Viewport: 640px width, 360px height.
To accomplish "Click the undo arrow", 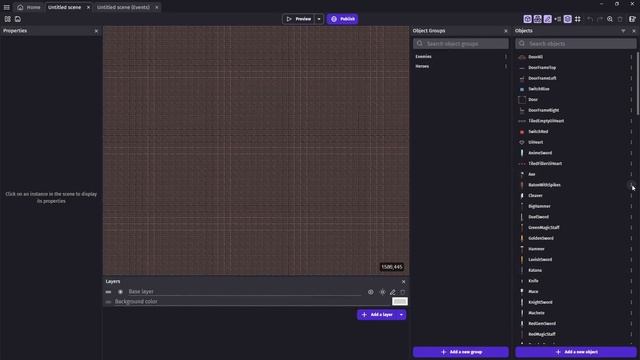I will click(590, 19).
